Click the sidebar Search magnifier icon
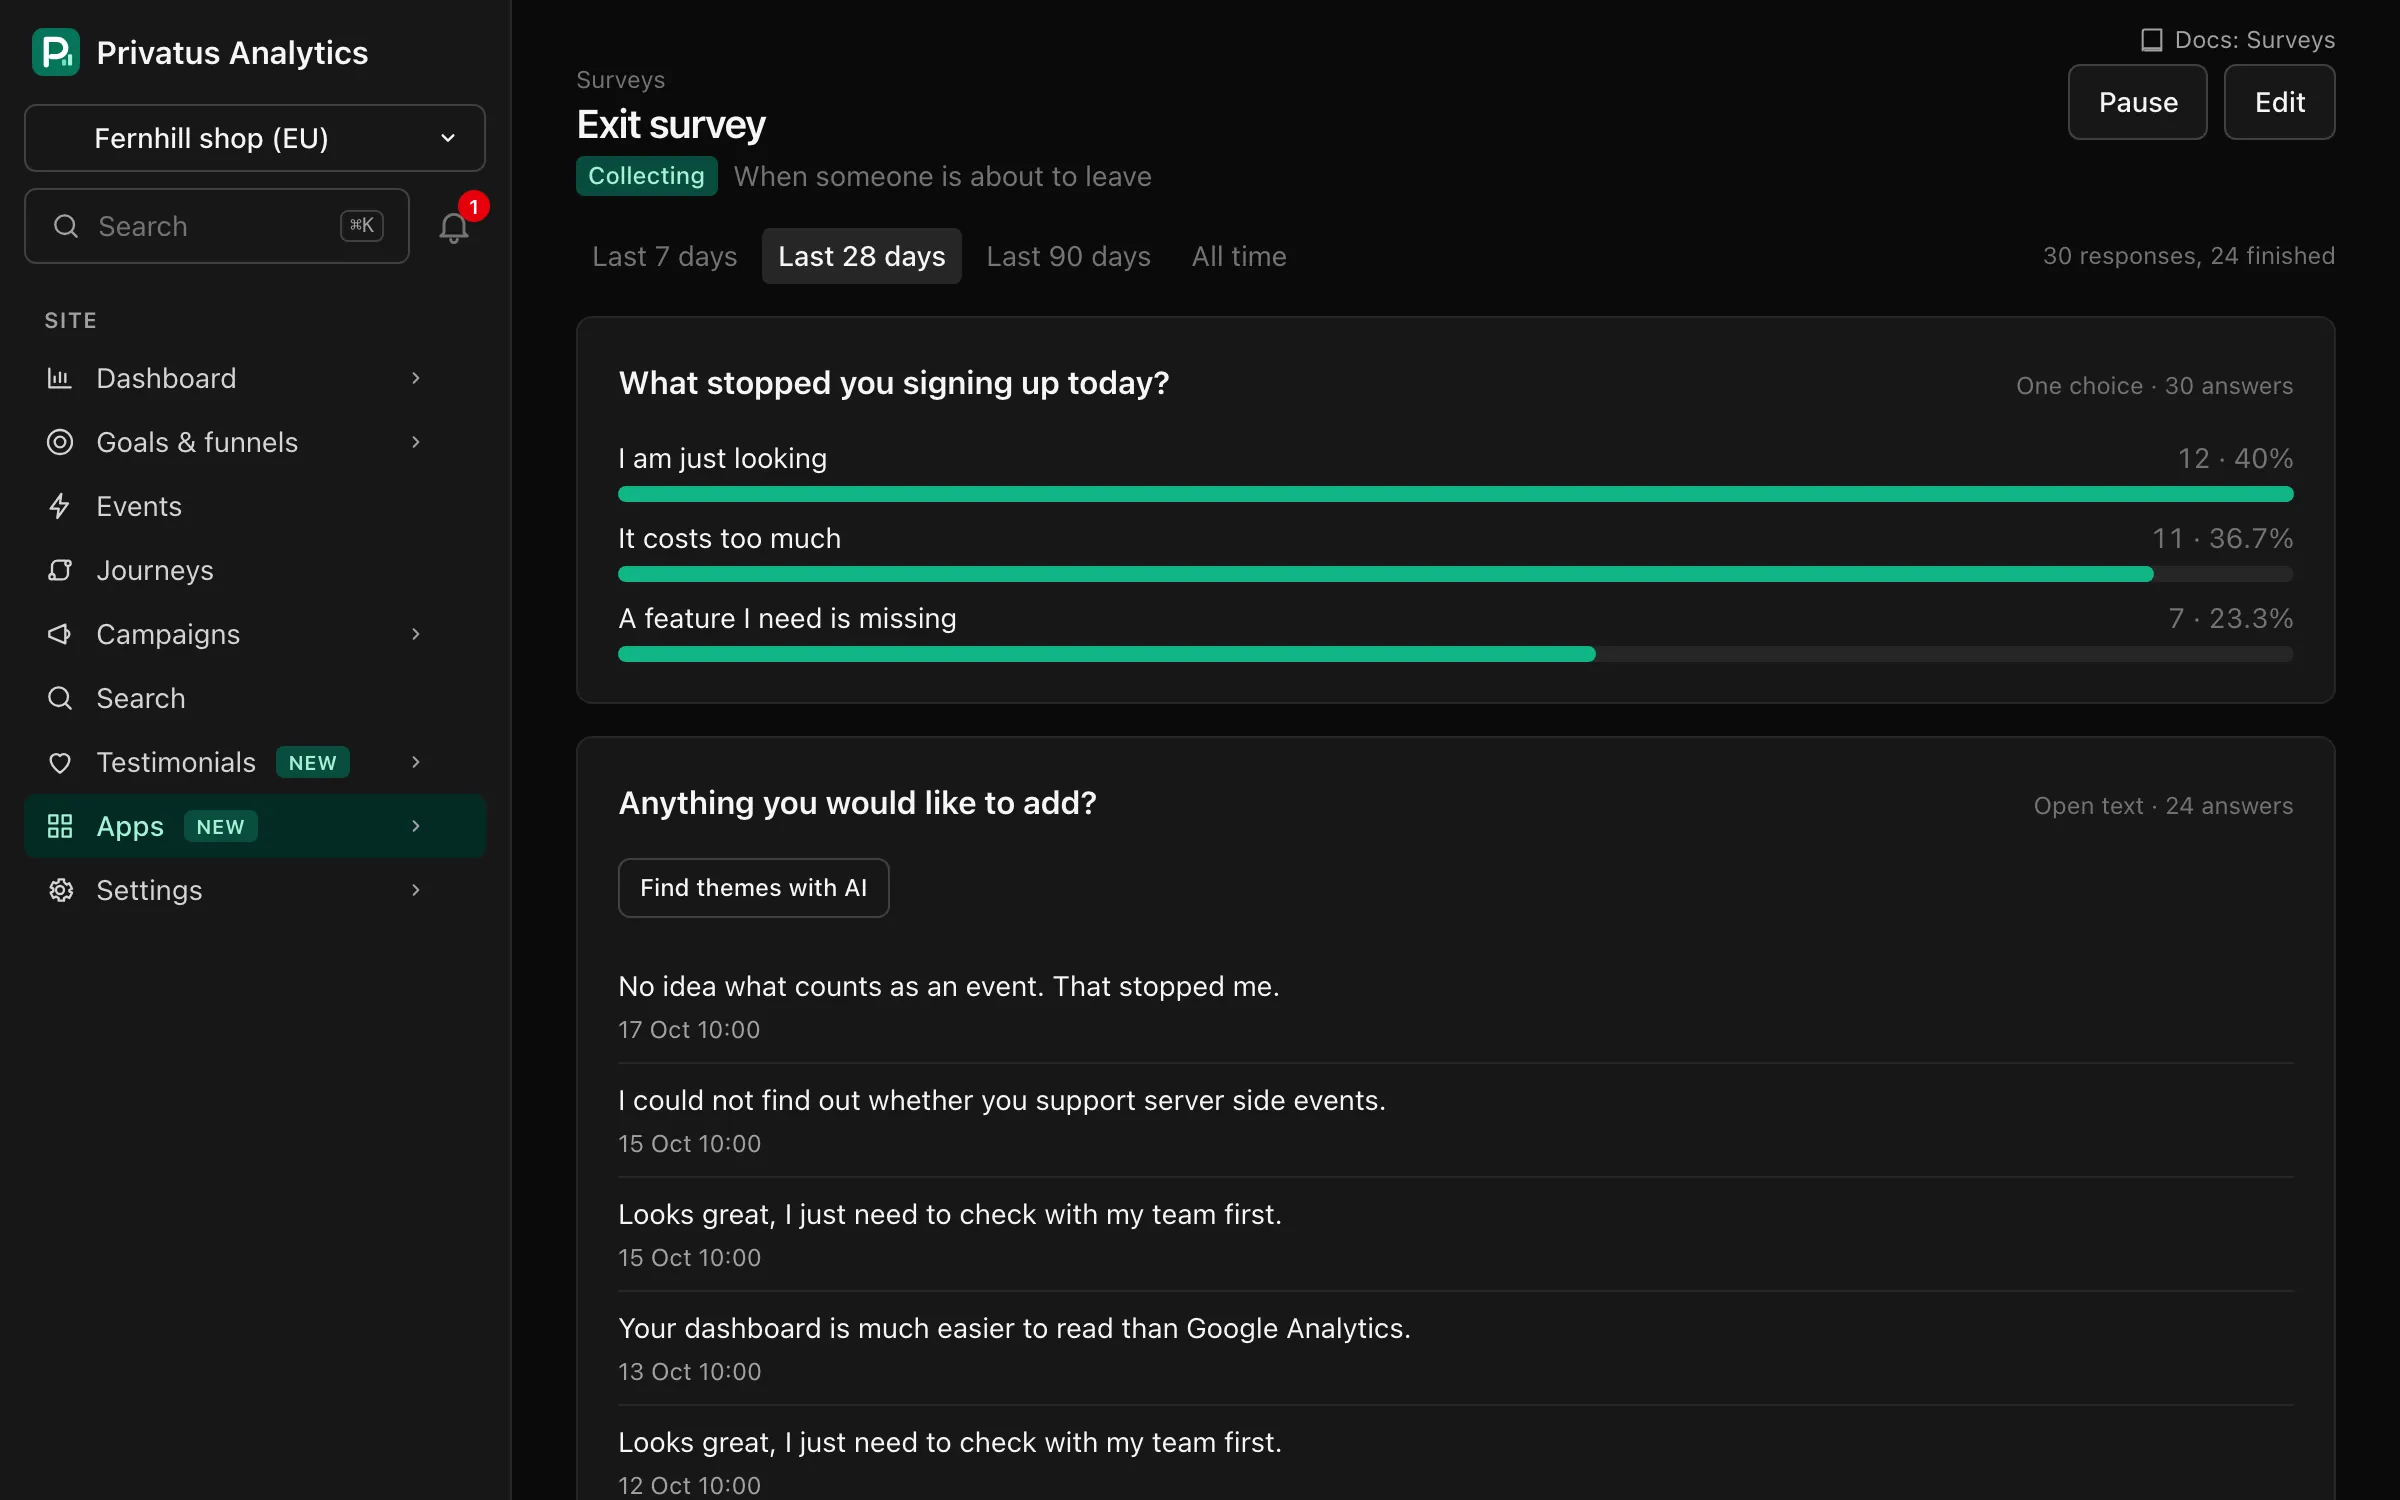The image size is (2400, 1500). point(60,698)
